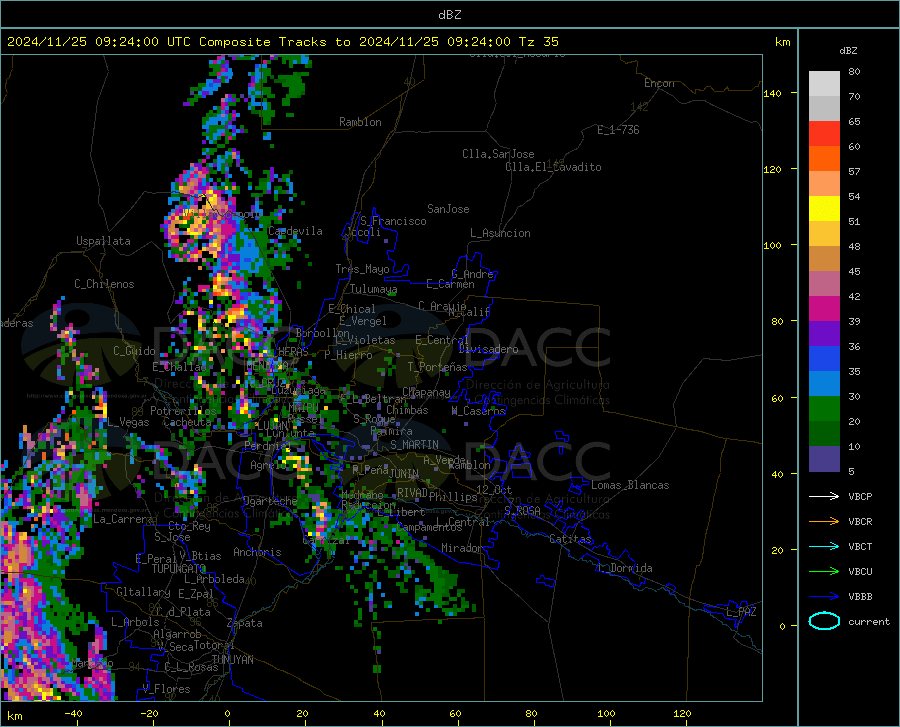Select the bright green 30-20 dBZ swatch
Image resolution: width=900 pixels, height=727 pixels.
pos(824,409)
